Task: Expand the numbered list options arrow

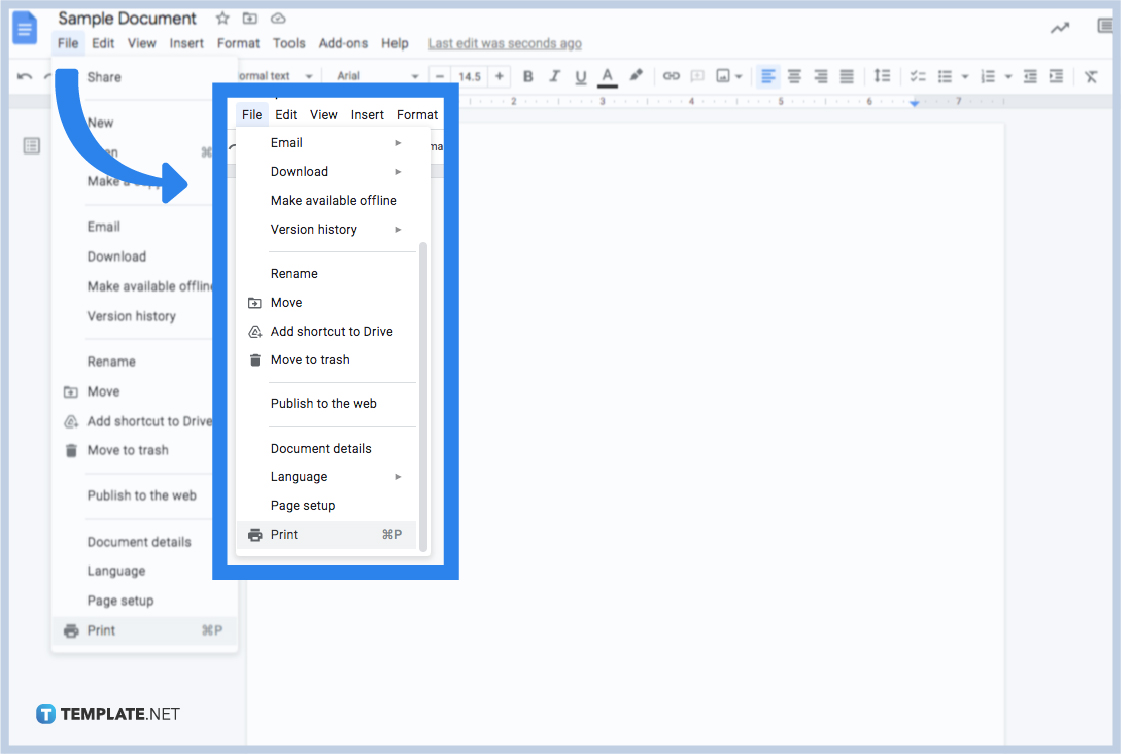Action: (1008, 76)
